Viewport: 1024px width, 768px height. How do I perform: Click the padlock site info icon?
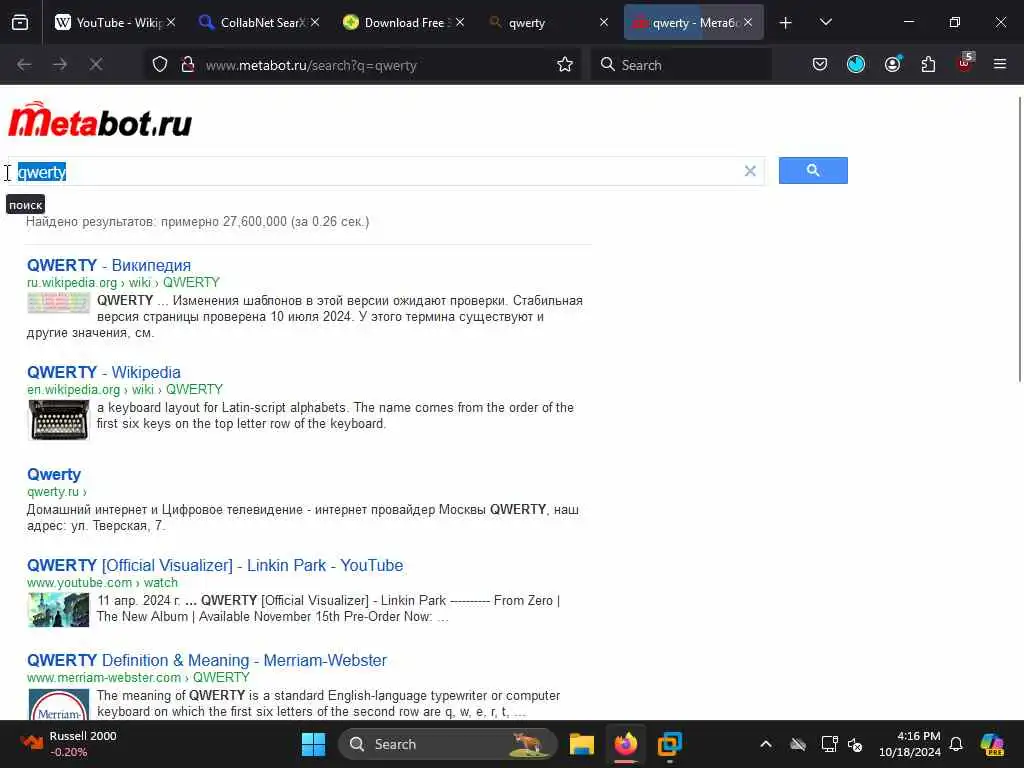[188, 64]
